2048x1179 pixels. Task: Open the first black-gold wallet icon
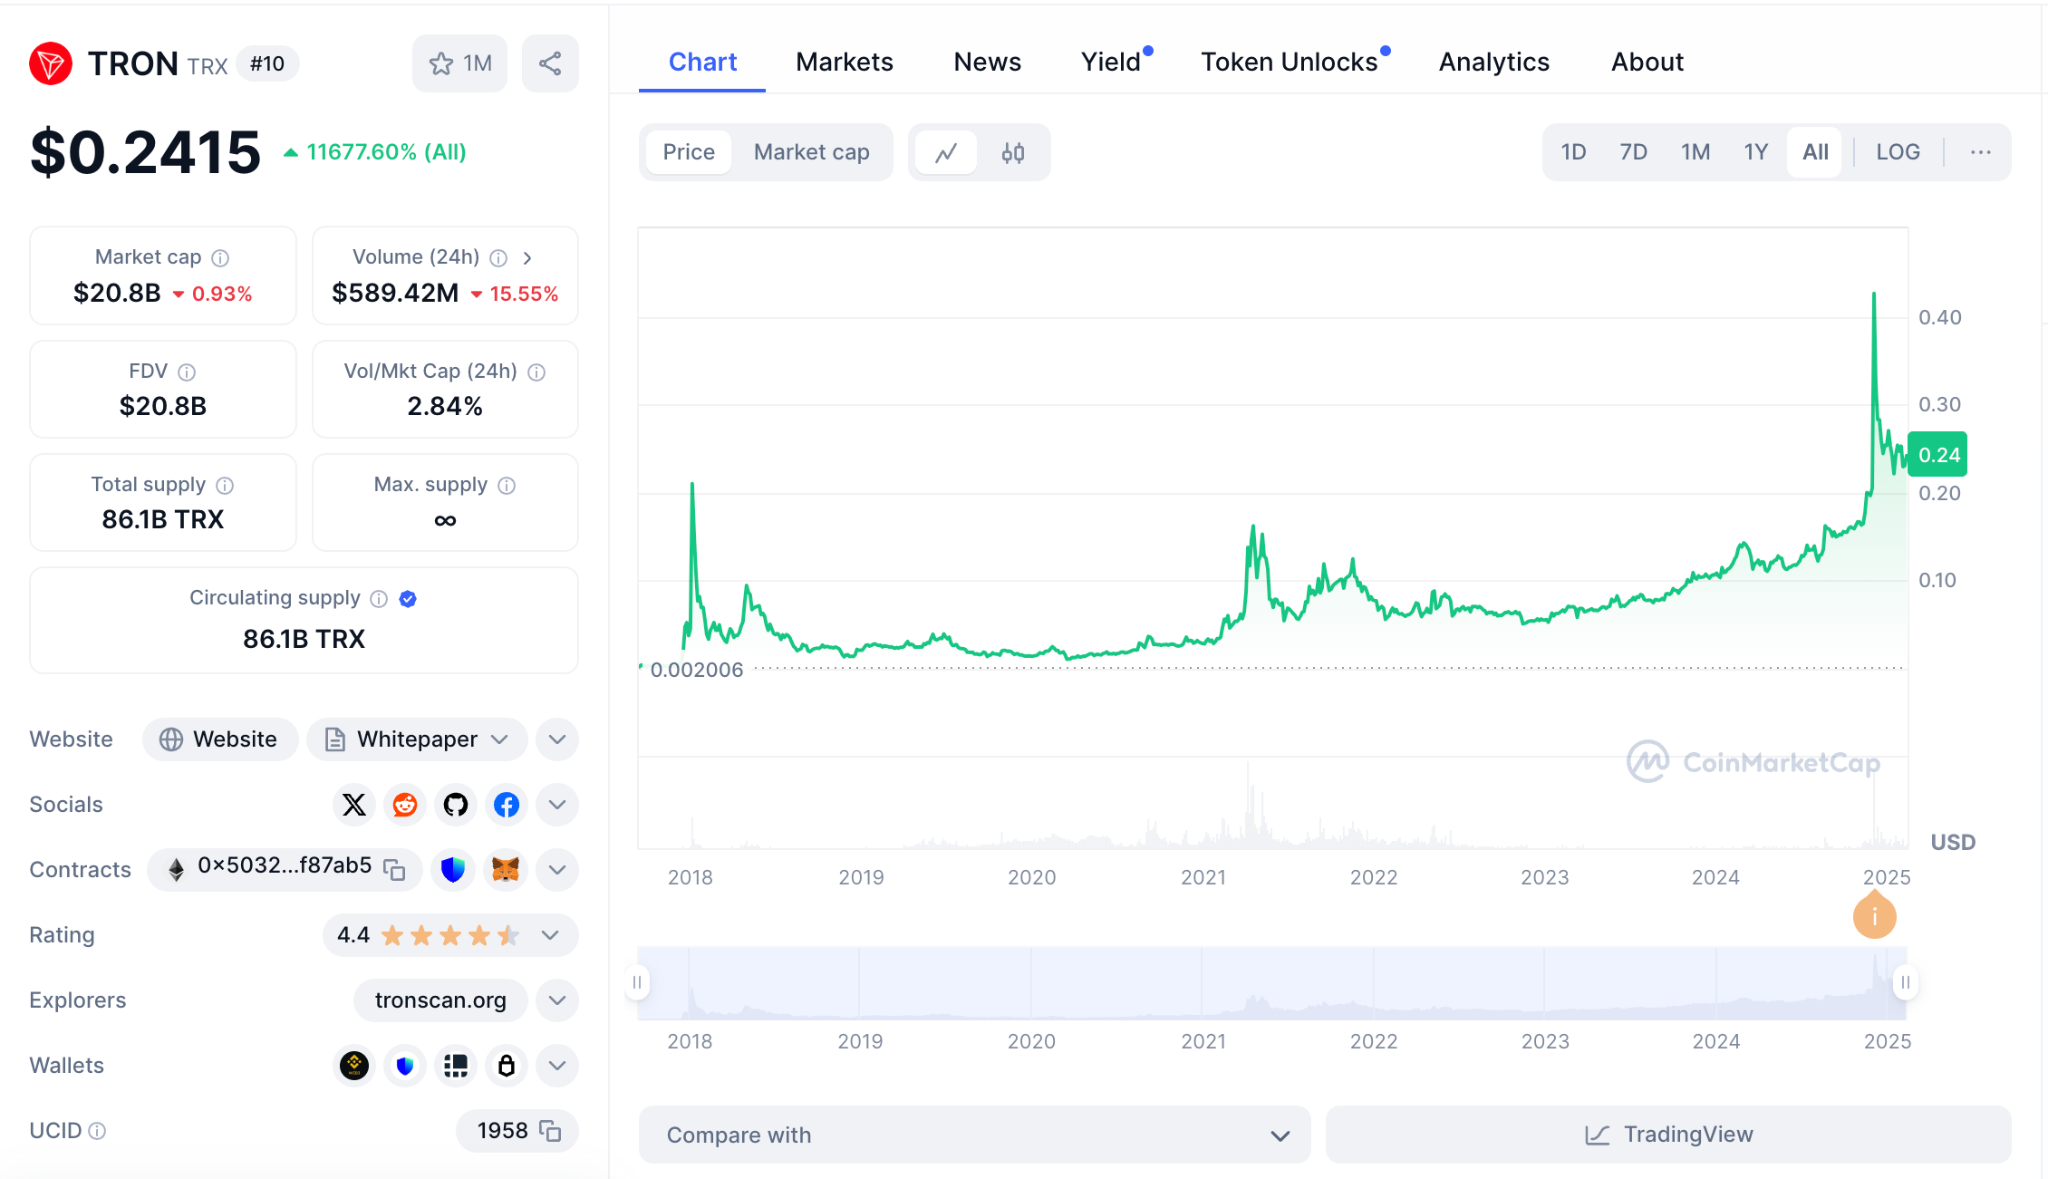click(354, 1066)
